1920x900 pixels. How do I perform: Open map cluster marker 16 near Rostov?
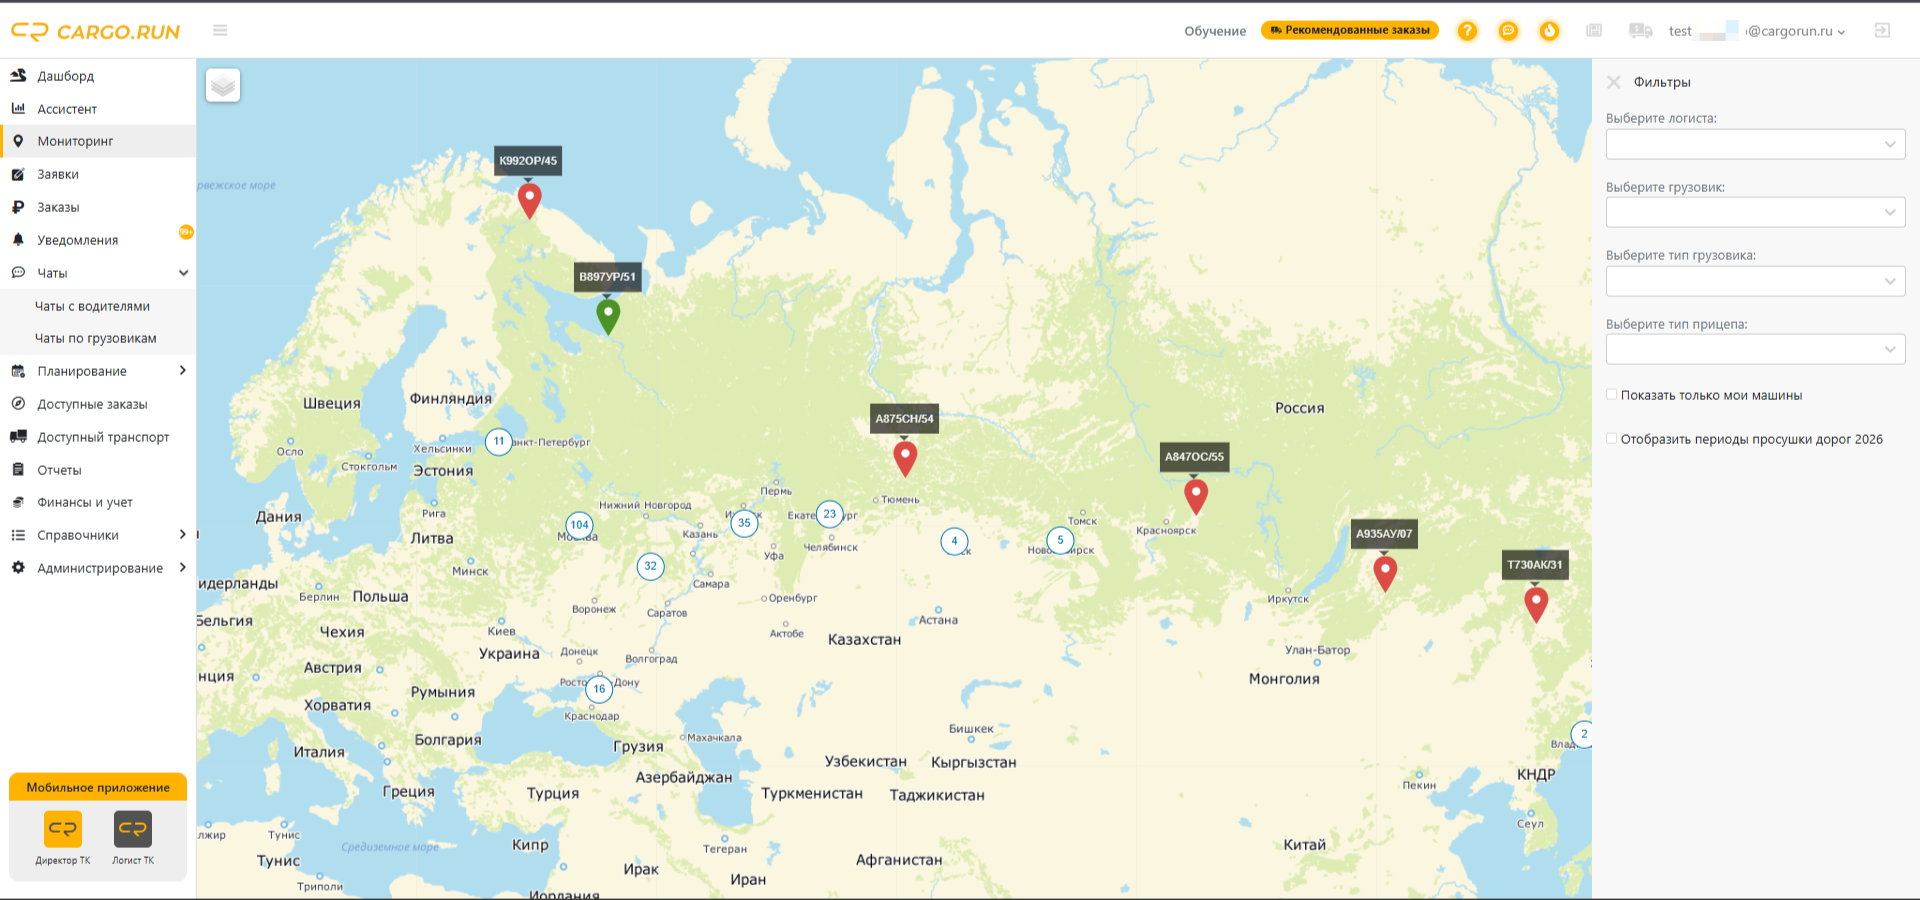click(599, 689)
